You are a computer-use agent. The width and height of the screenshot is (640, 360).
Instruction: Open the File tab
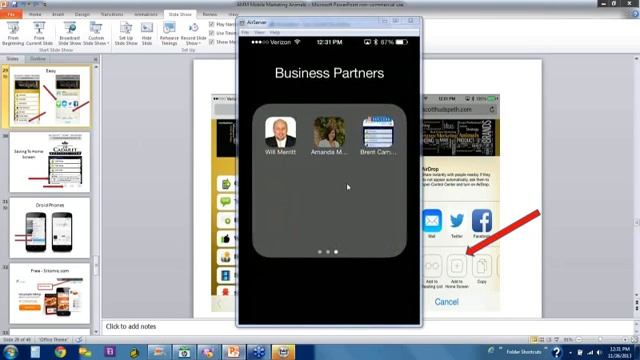pos(11,14)
